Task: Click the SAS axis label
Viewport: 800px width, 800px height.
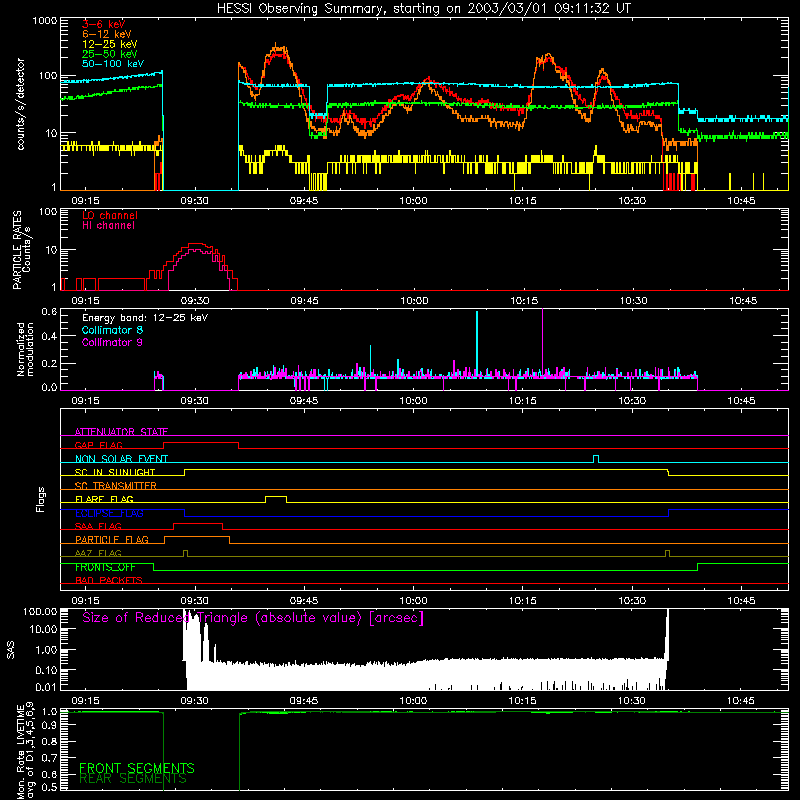Action: coord(11,650)
